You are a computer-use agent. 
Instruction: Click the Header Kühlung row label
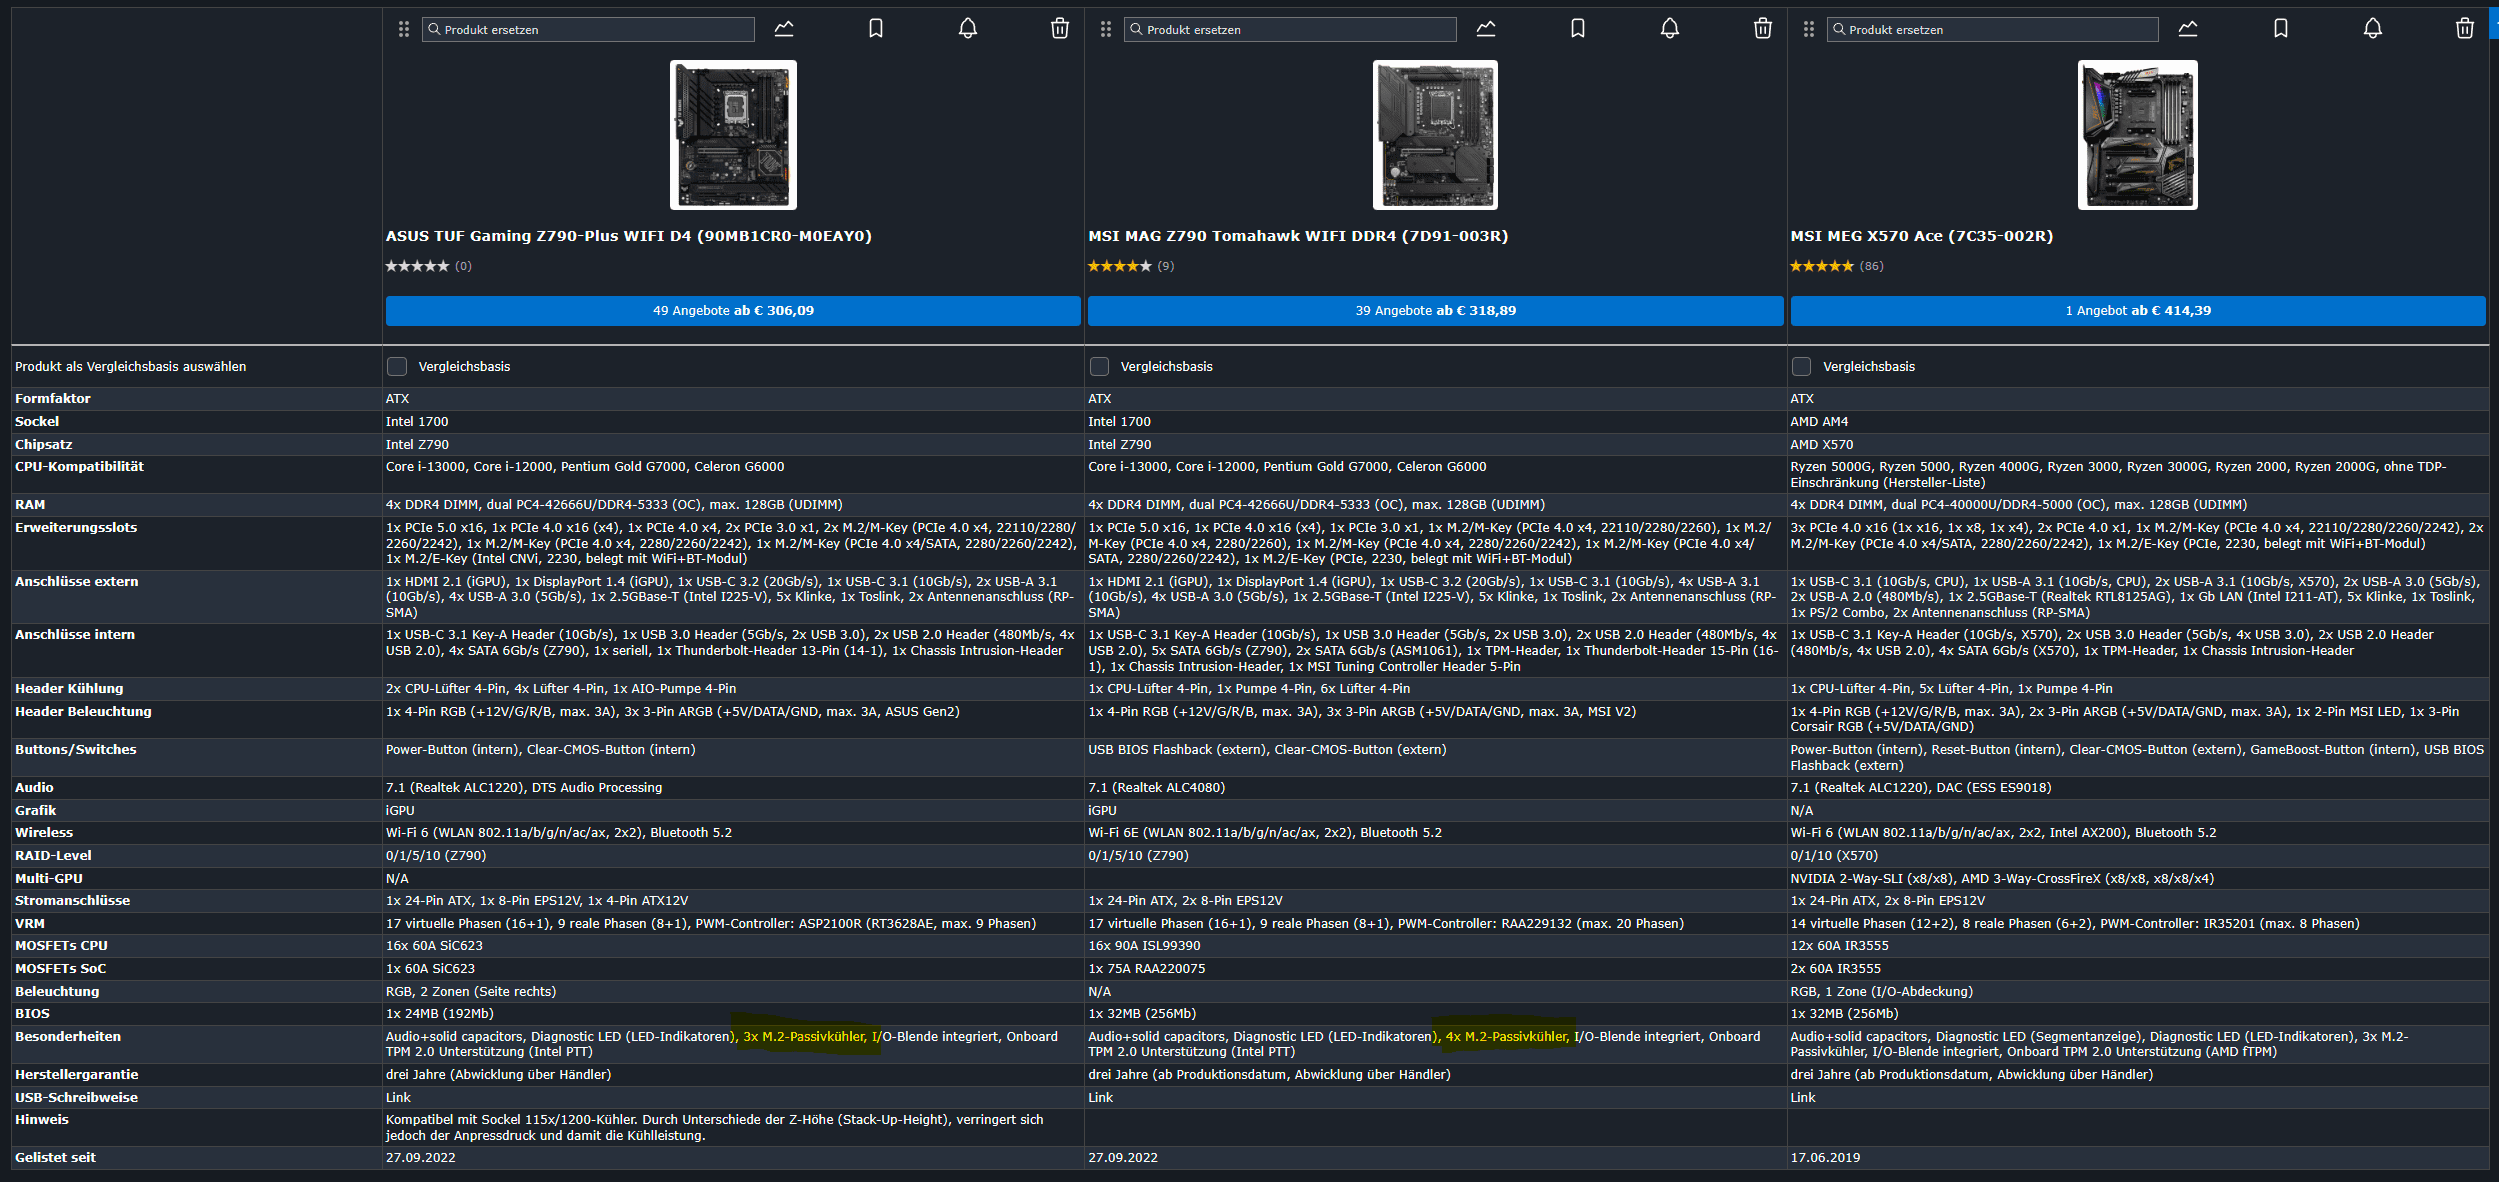(69, 689)
